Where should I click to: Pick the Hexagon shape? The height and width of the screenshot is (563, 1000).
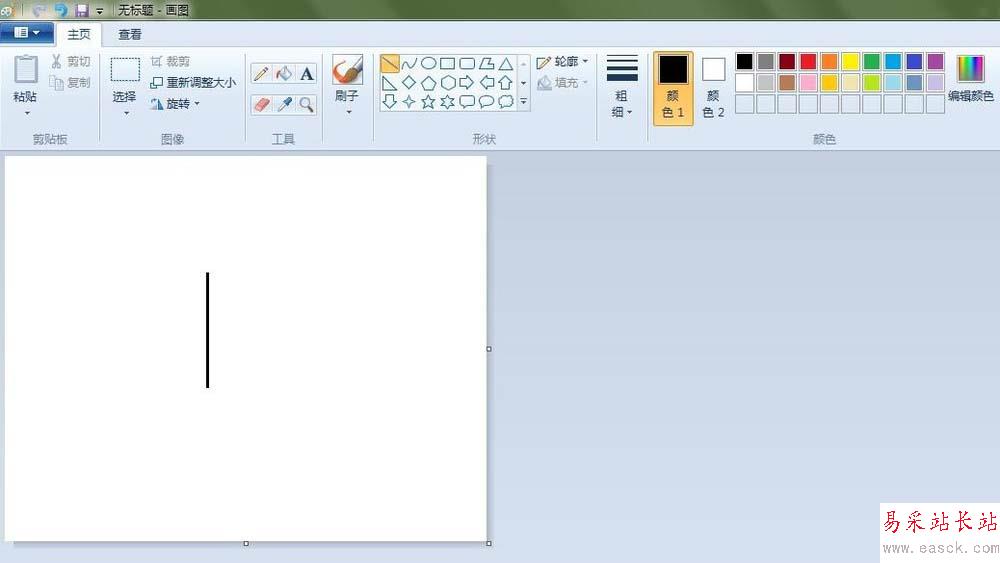[x=448, y=83]
